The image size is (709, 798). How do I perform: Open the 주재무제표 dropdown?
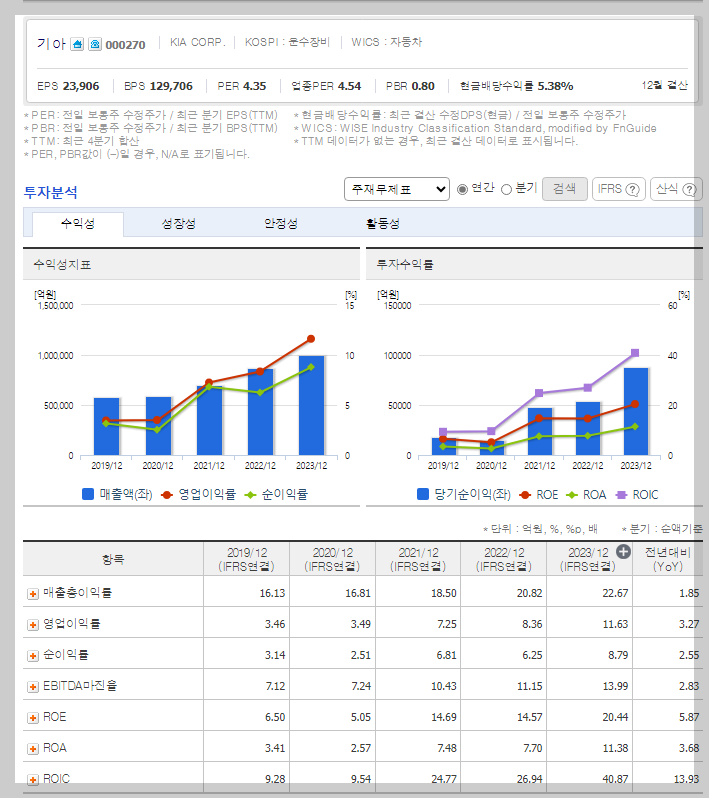pyautogui.click(x=396, y=189)
